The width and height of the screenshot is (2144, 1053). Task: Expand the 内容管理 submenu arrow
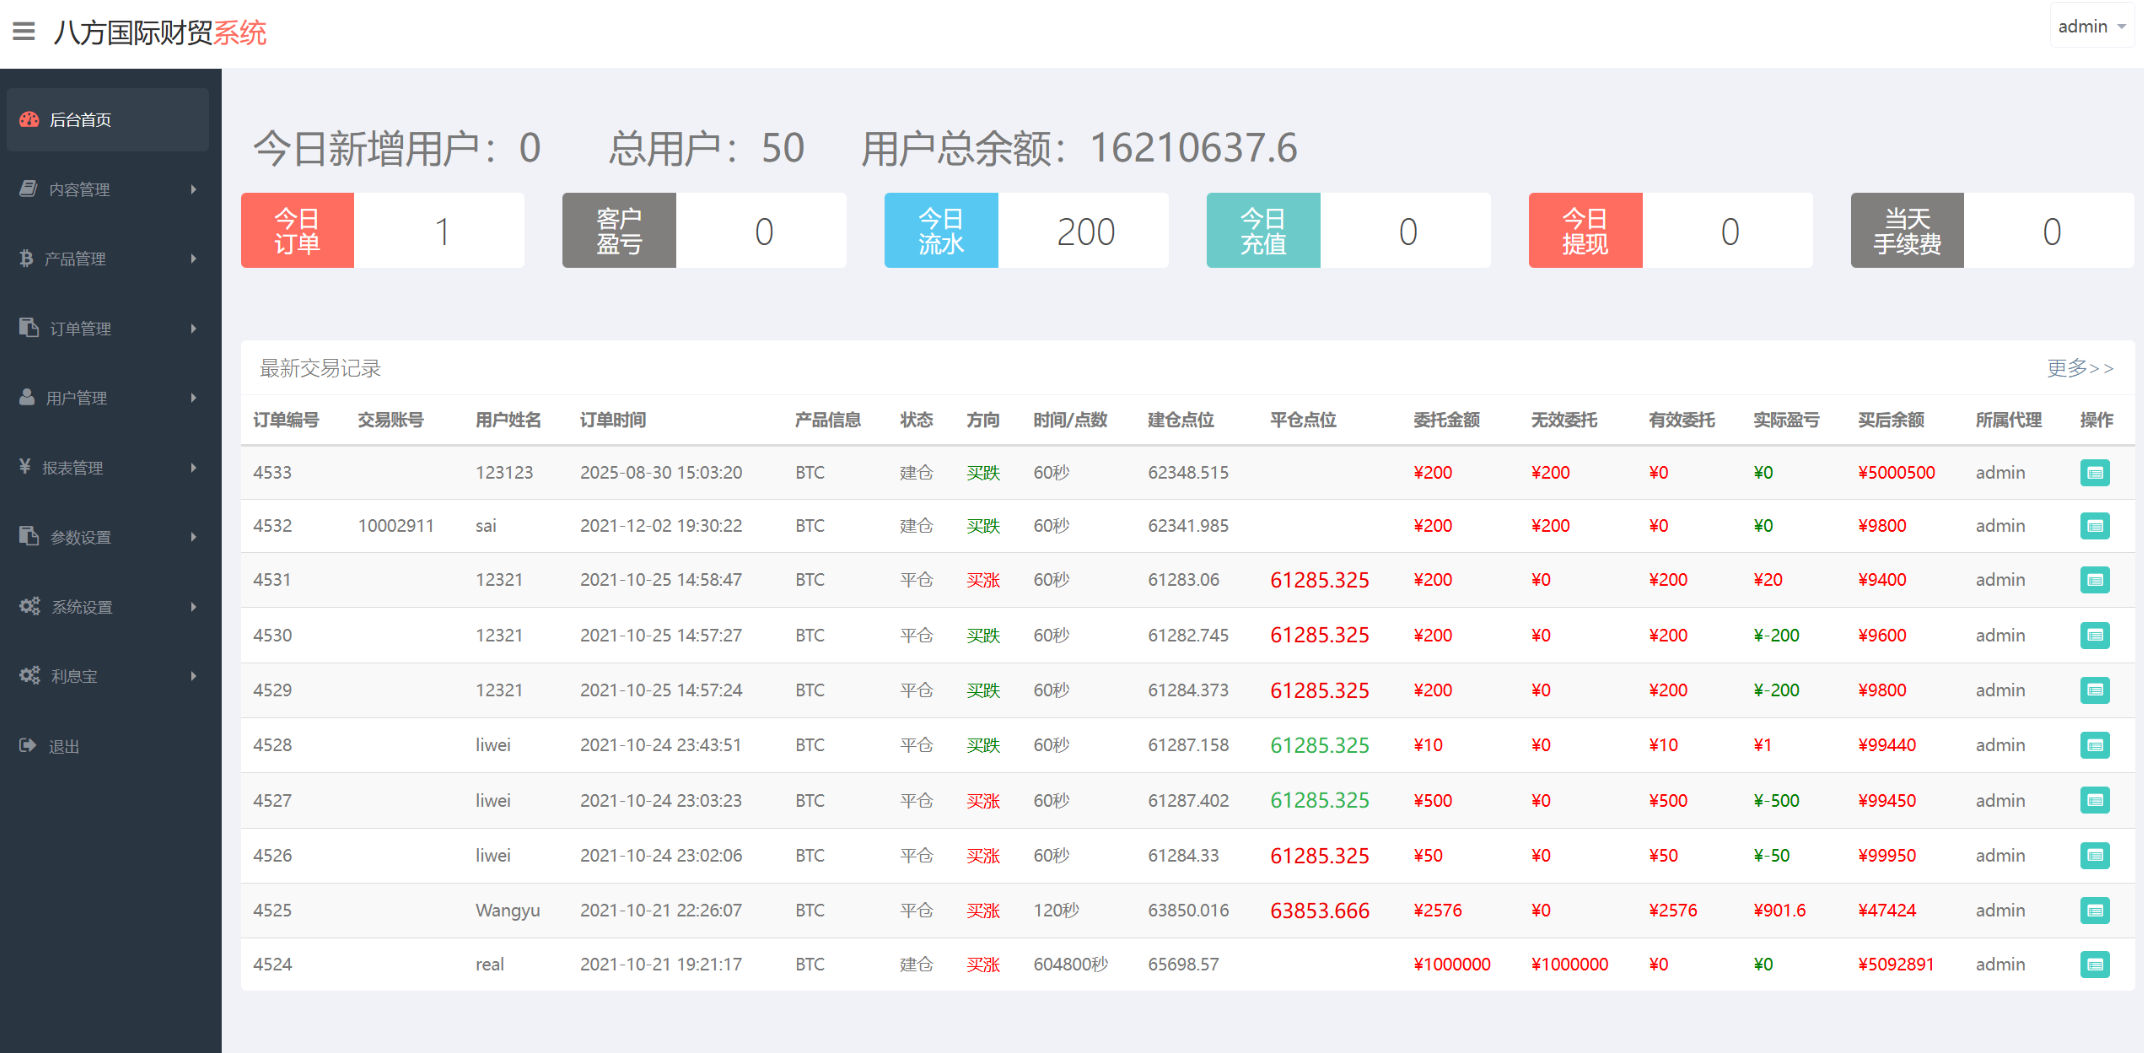[193, 189]
